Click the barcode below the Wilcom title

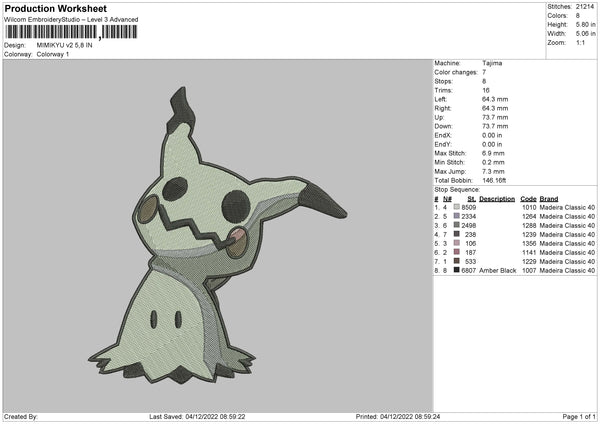pyautogui.click(x=71, y=32)
